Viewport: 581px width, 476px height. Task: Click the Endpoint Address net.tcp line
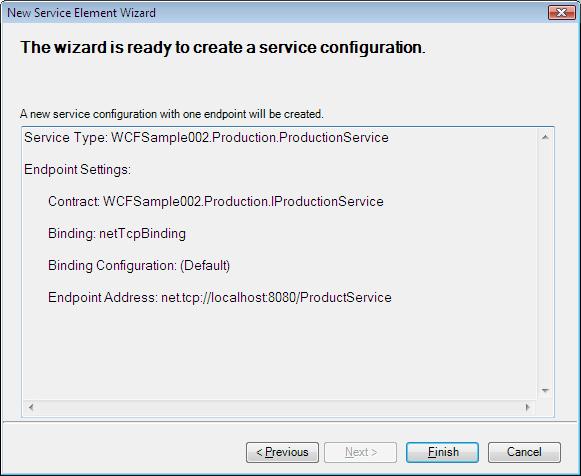click(220, 297)
